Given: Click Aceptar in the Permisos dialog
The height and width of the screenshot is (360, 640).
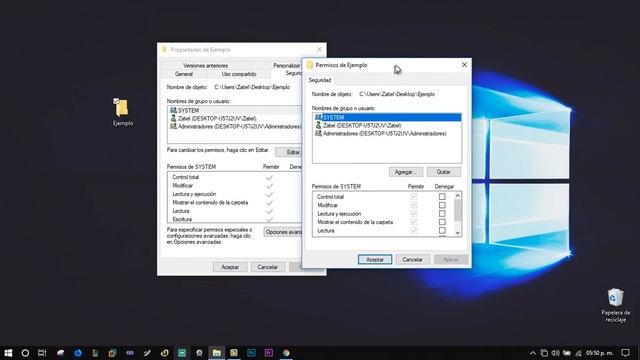Looking at the screenshot, I should (375, 260).
